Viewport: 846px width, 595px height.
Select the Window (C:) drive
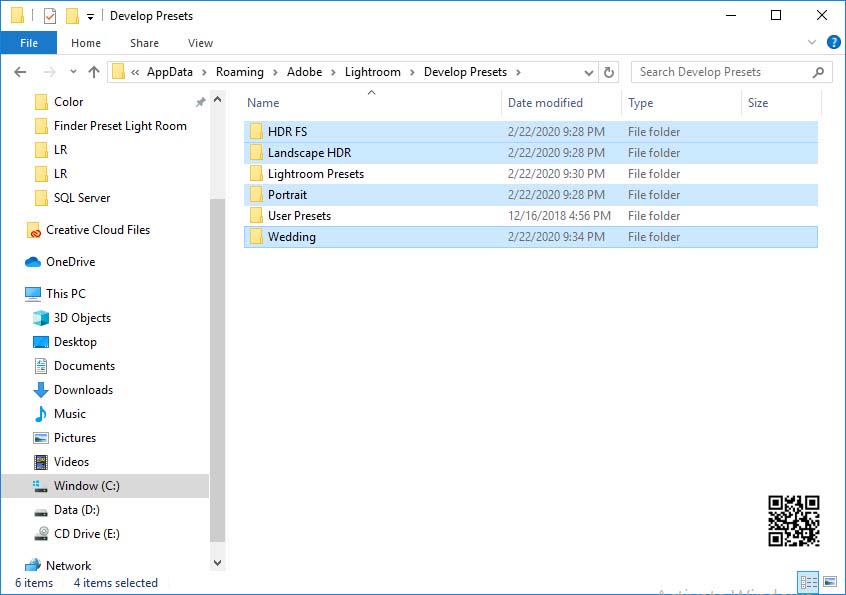[86, 485]
